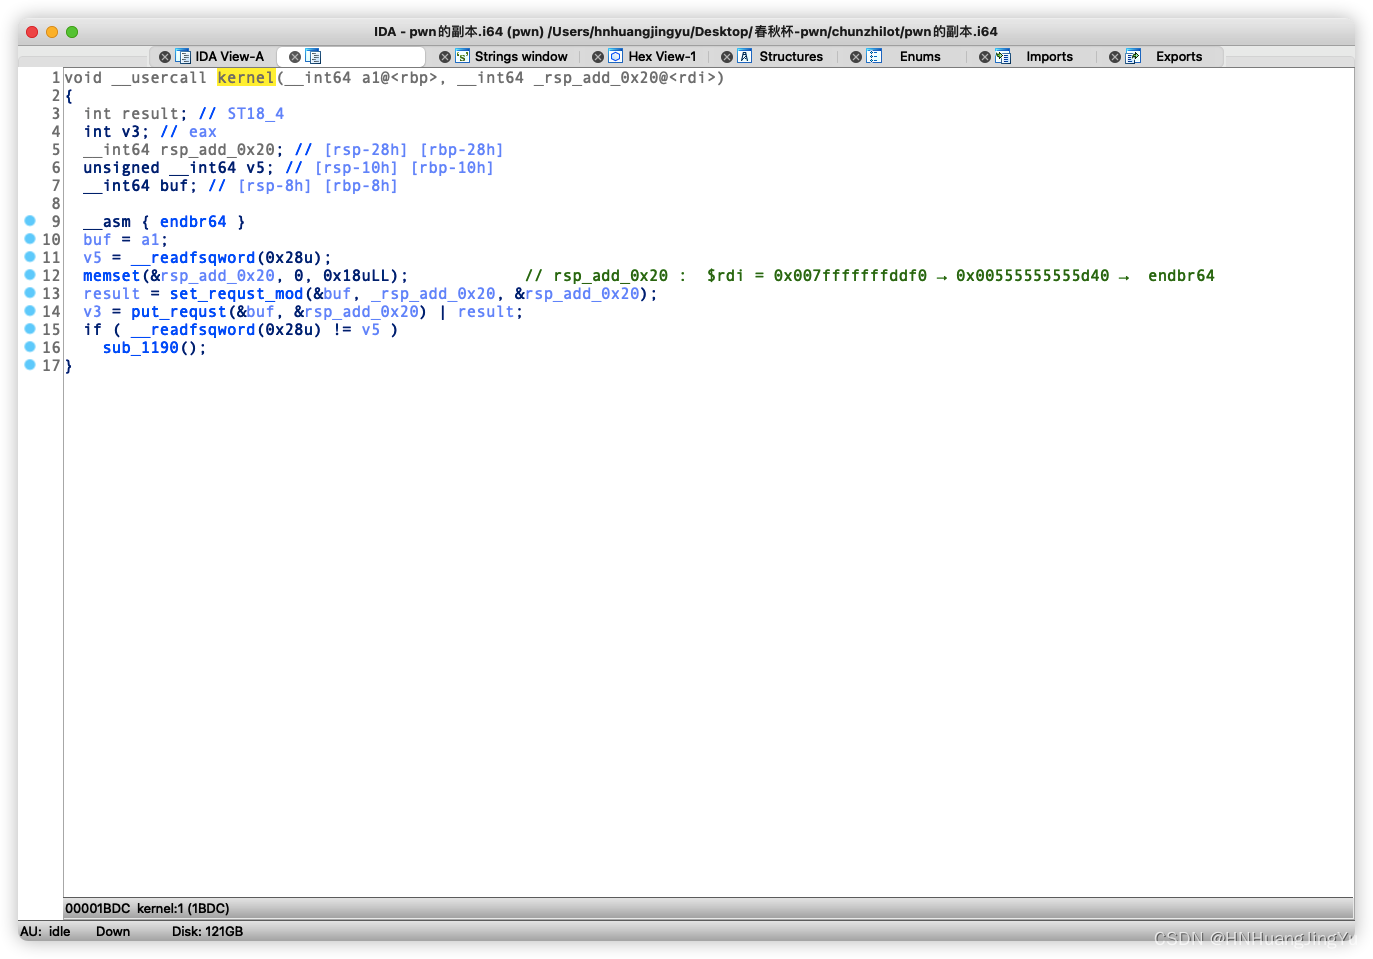
Task: Toggle breakpoint dot on line 16
Action: 30,347
